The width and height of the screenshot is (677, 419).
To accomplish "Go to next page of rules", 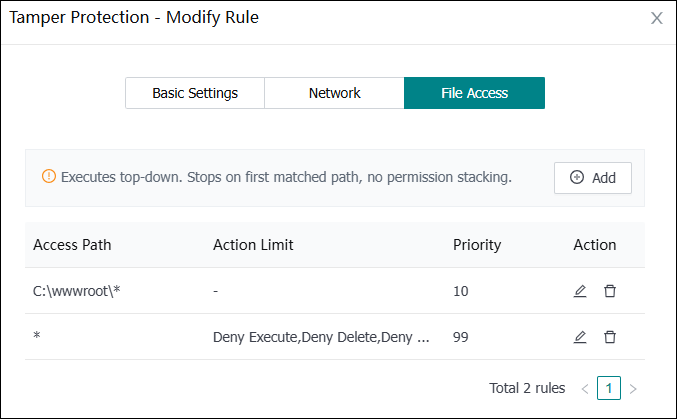I will point(632,388).
